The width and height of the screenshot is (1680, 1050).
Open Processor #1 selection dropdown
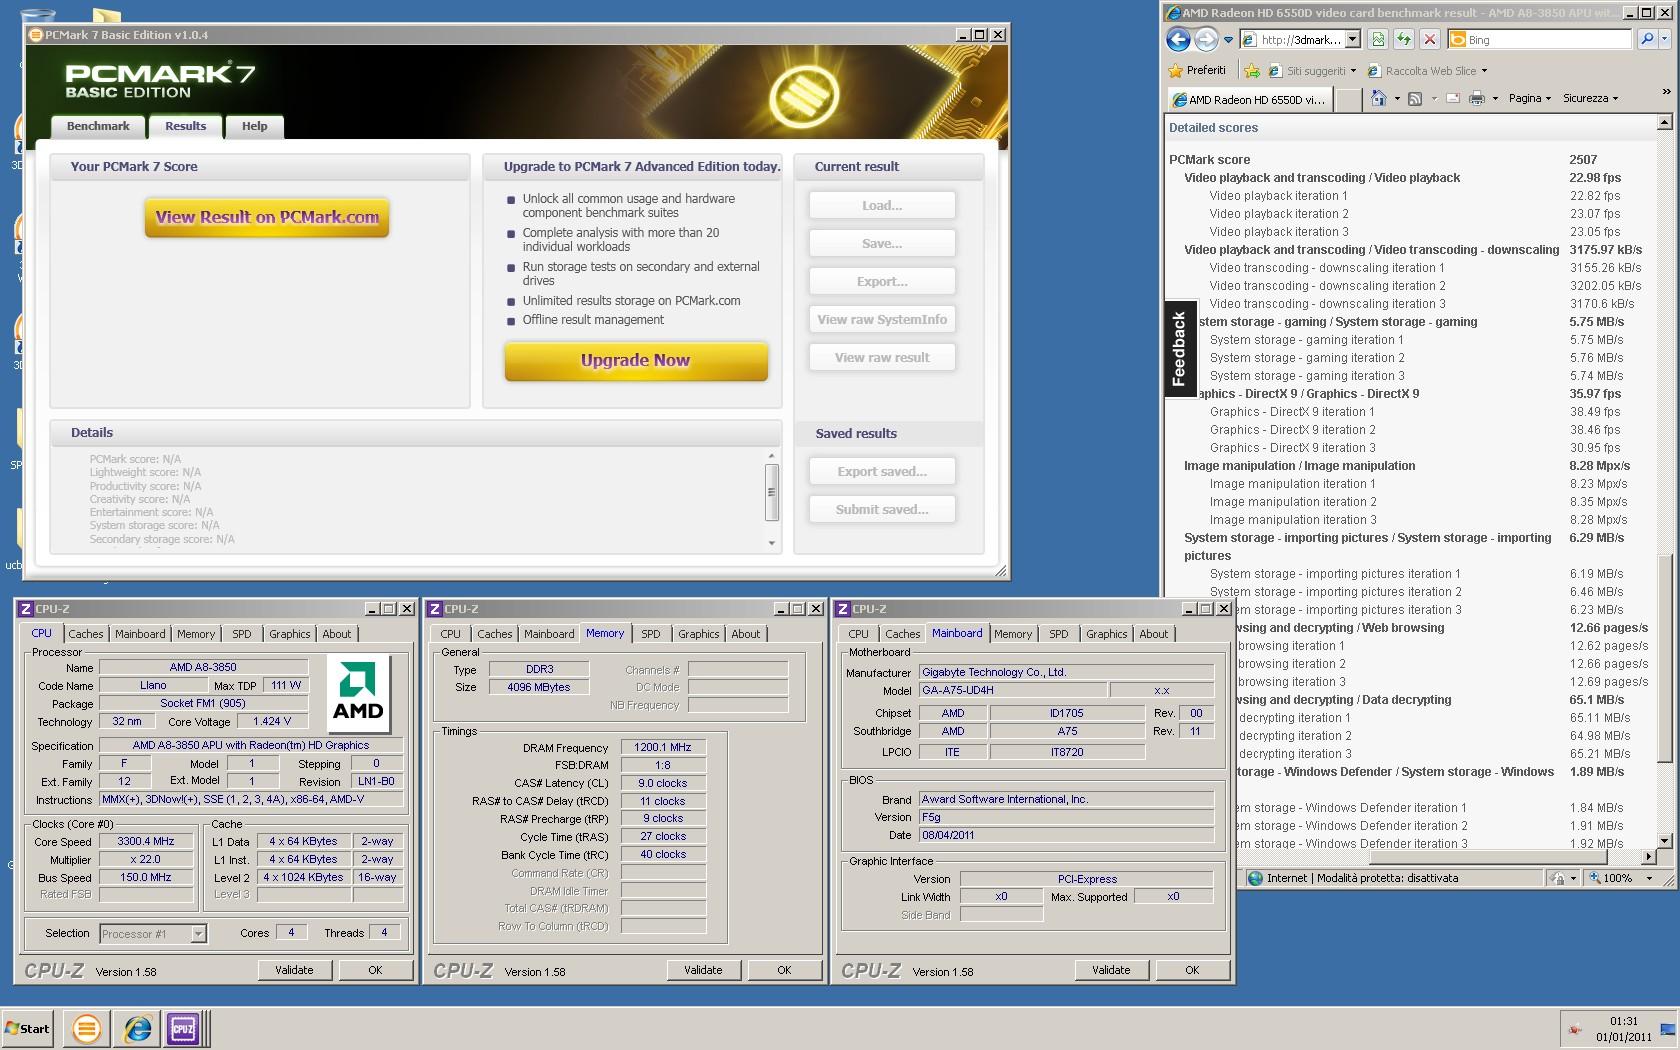click(198, 934)
